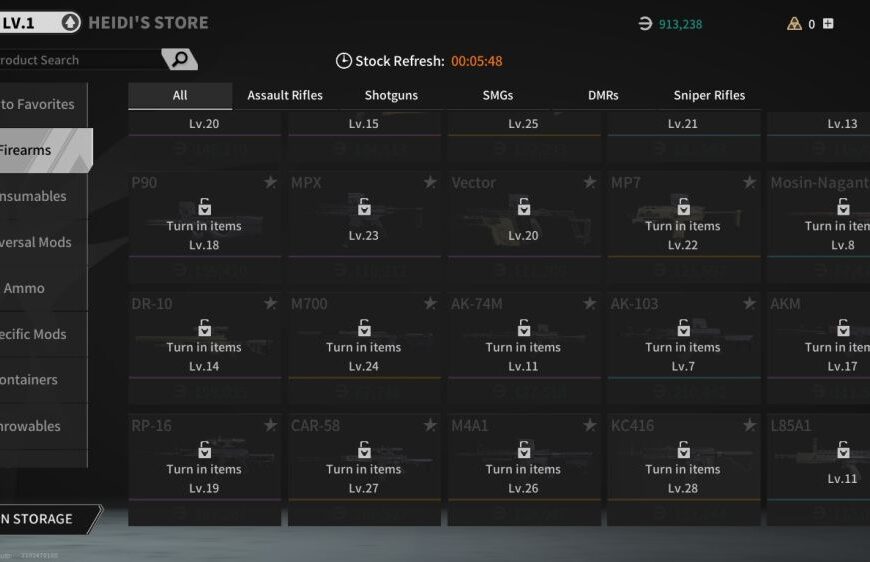The height and width of the screenshot is (562, 870).
Task: Click the star icon on KC416
Action: (x=749, y=426)
